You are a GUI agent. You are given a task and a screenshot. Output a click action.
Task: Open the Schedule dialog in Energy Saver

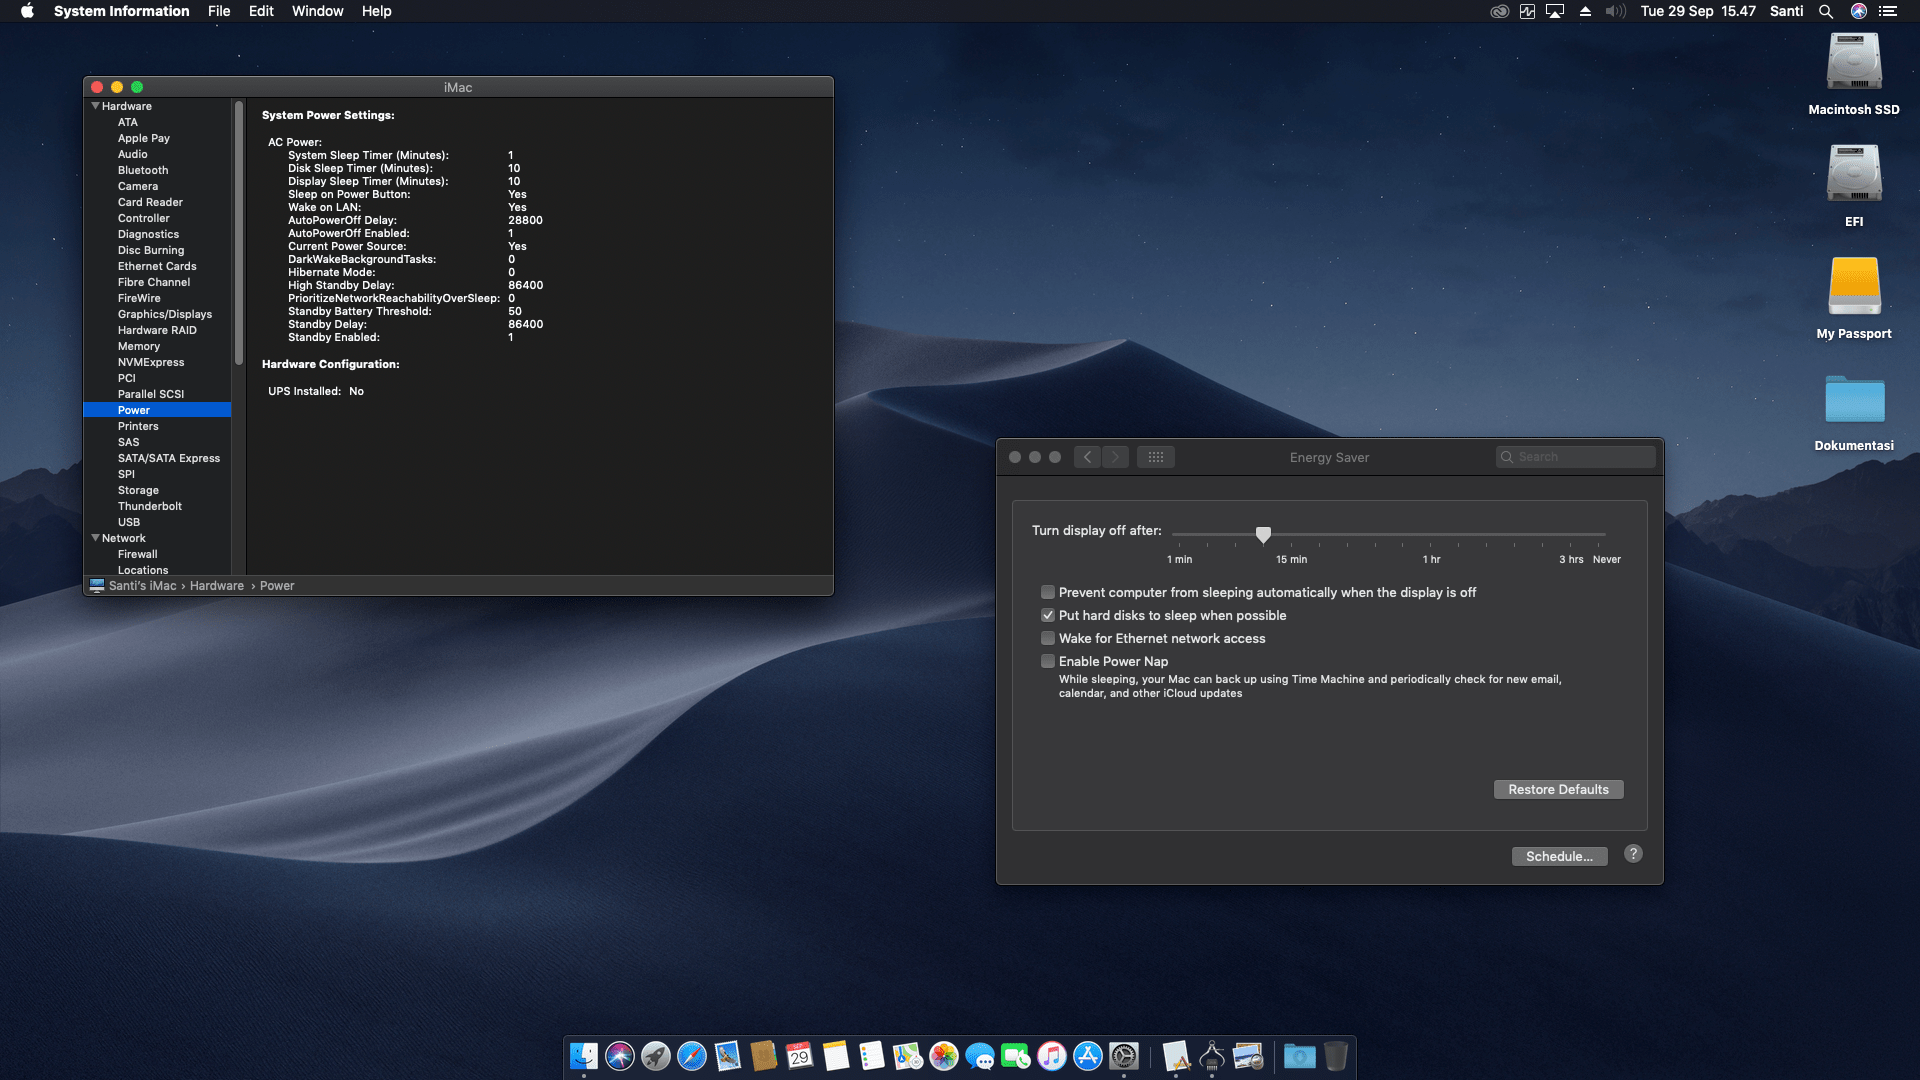pos(1559,856)
